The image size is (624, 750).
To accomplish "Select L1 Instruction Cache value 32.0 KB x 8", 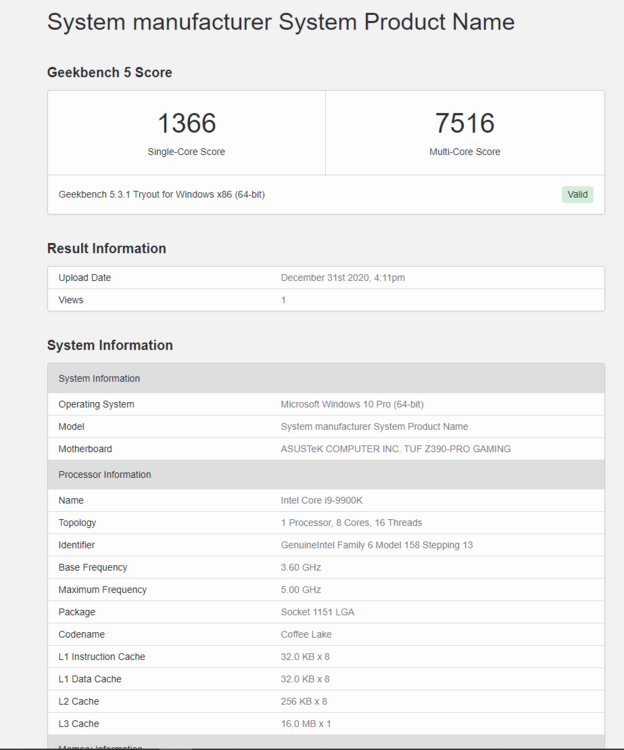I will tap(305, 657).
